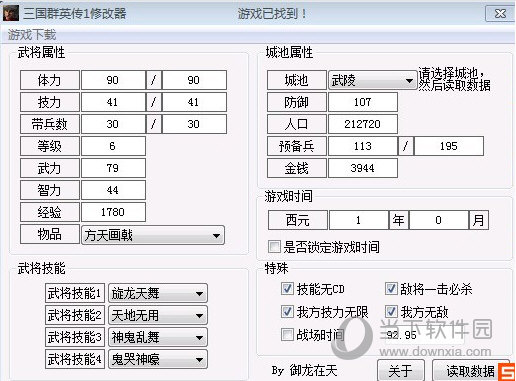Enable 战场时间 checkbox
This screenshot has width=516, height=381.
click(x=287, y=334)
